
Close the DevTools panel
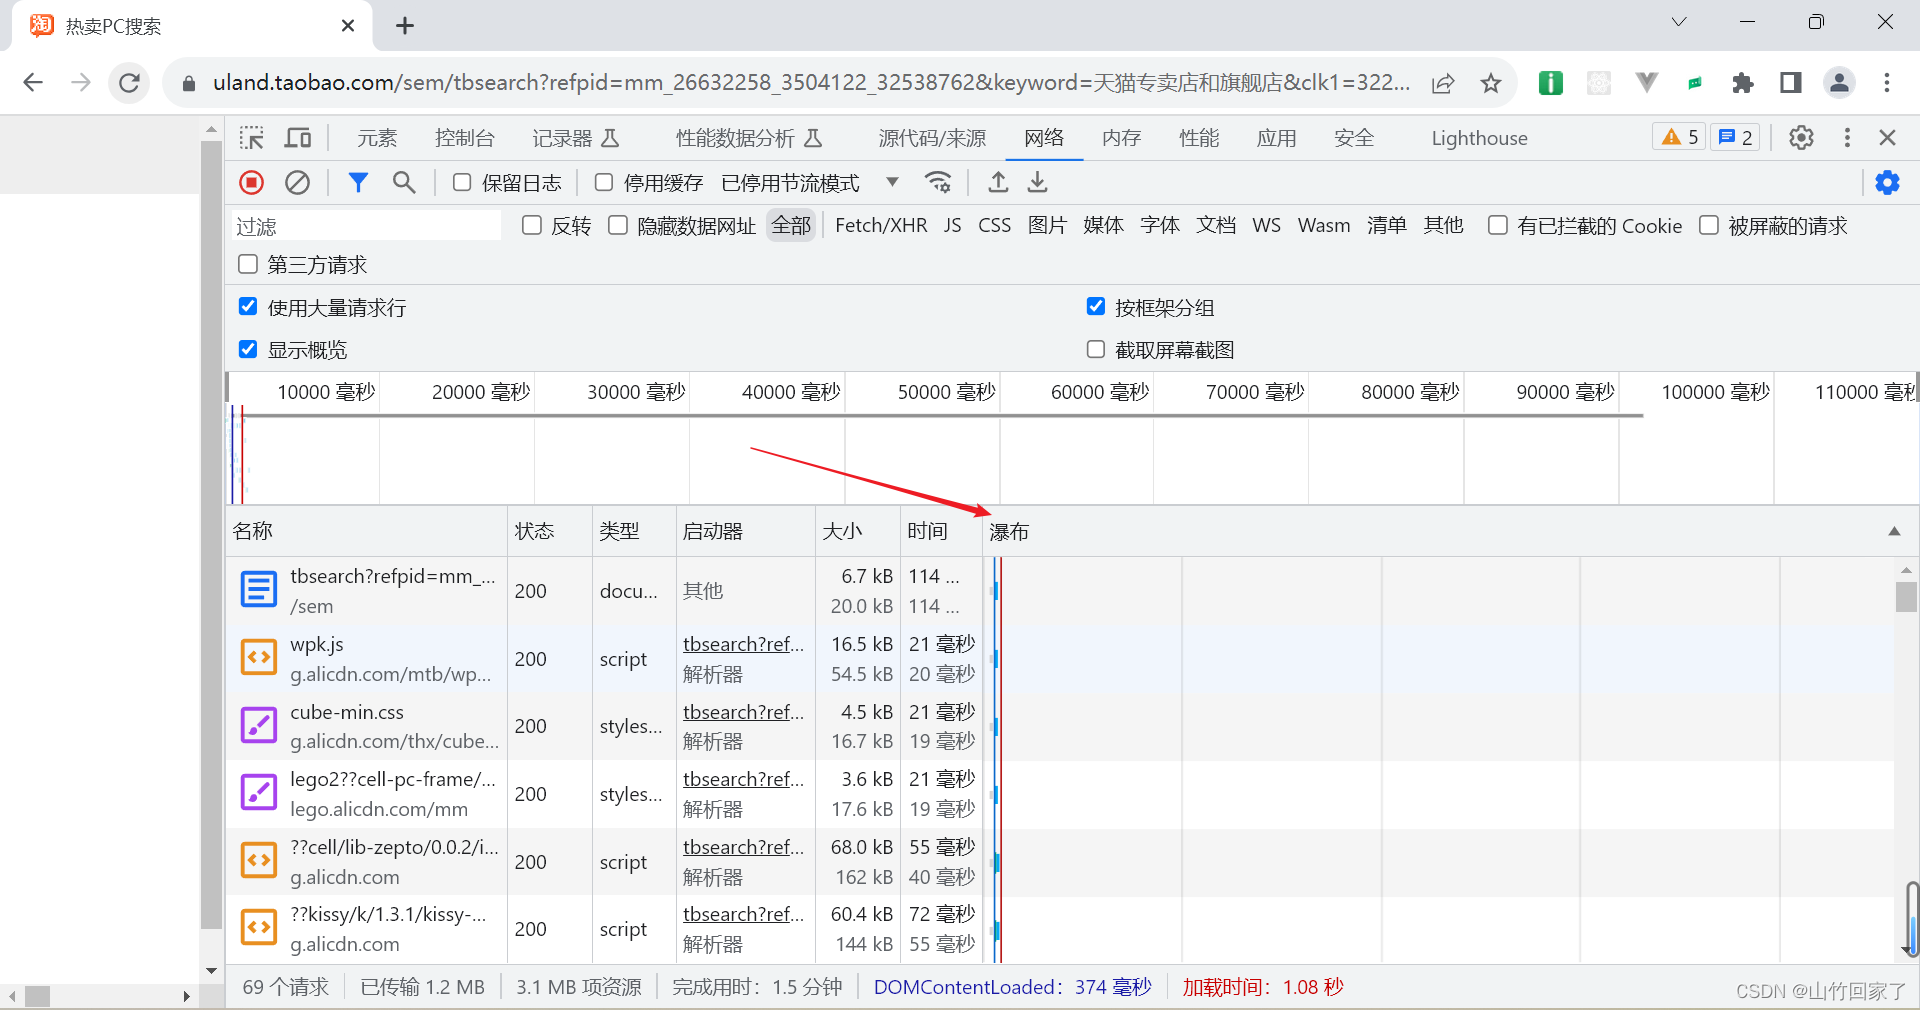(1887, 138)
